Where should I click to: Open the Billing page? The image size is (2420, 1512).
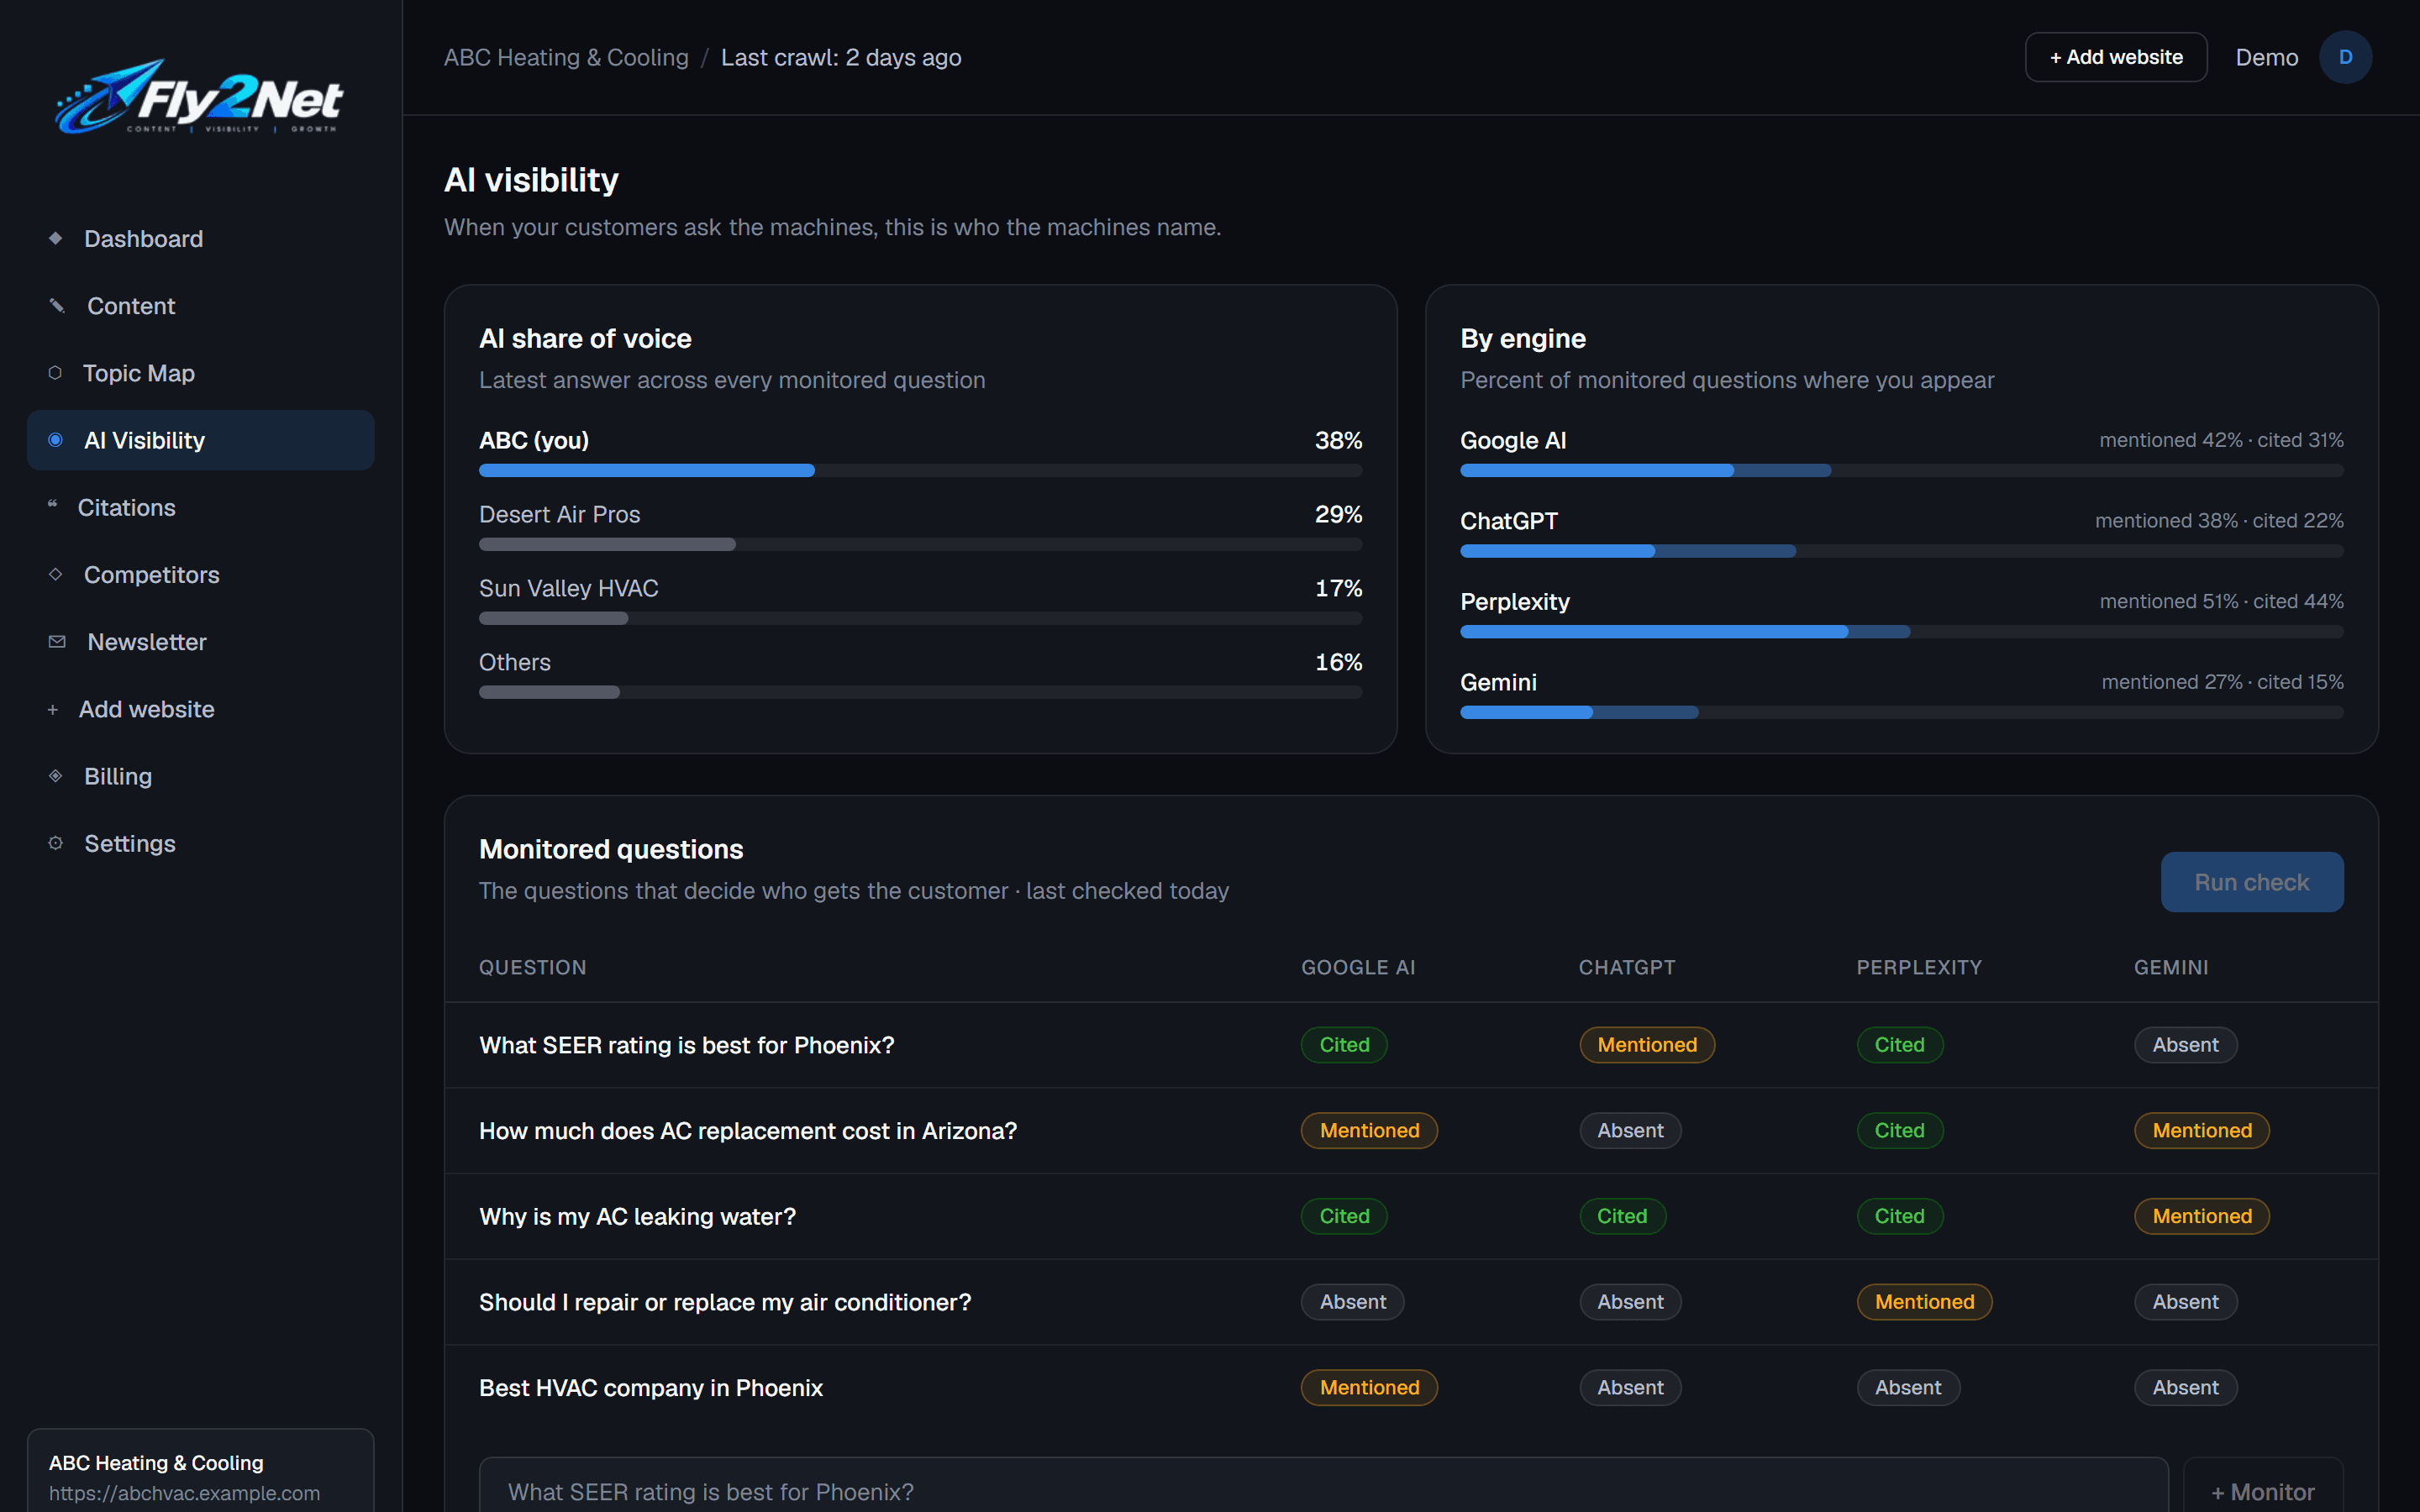[200, 776]
